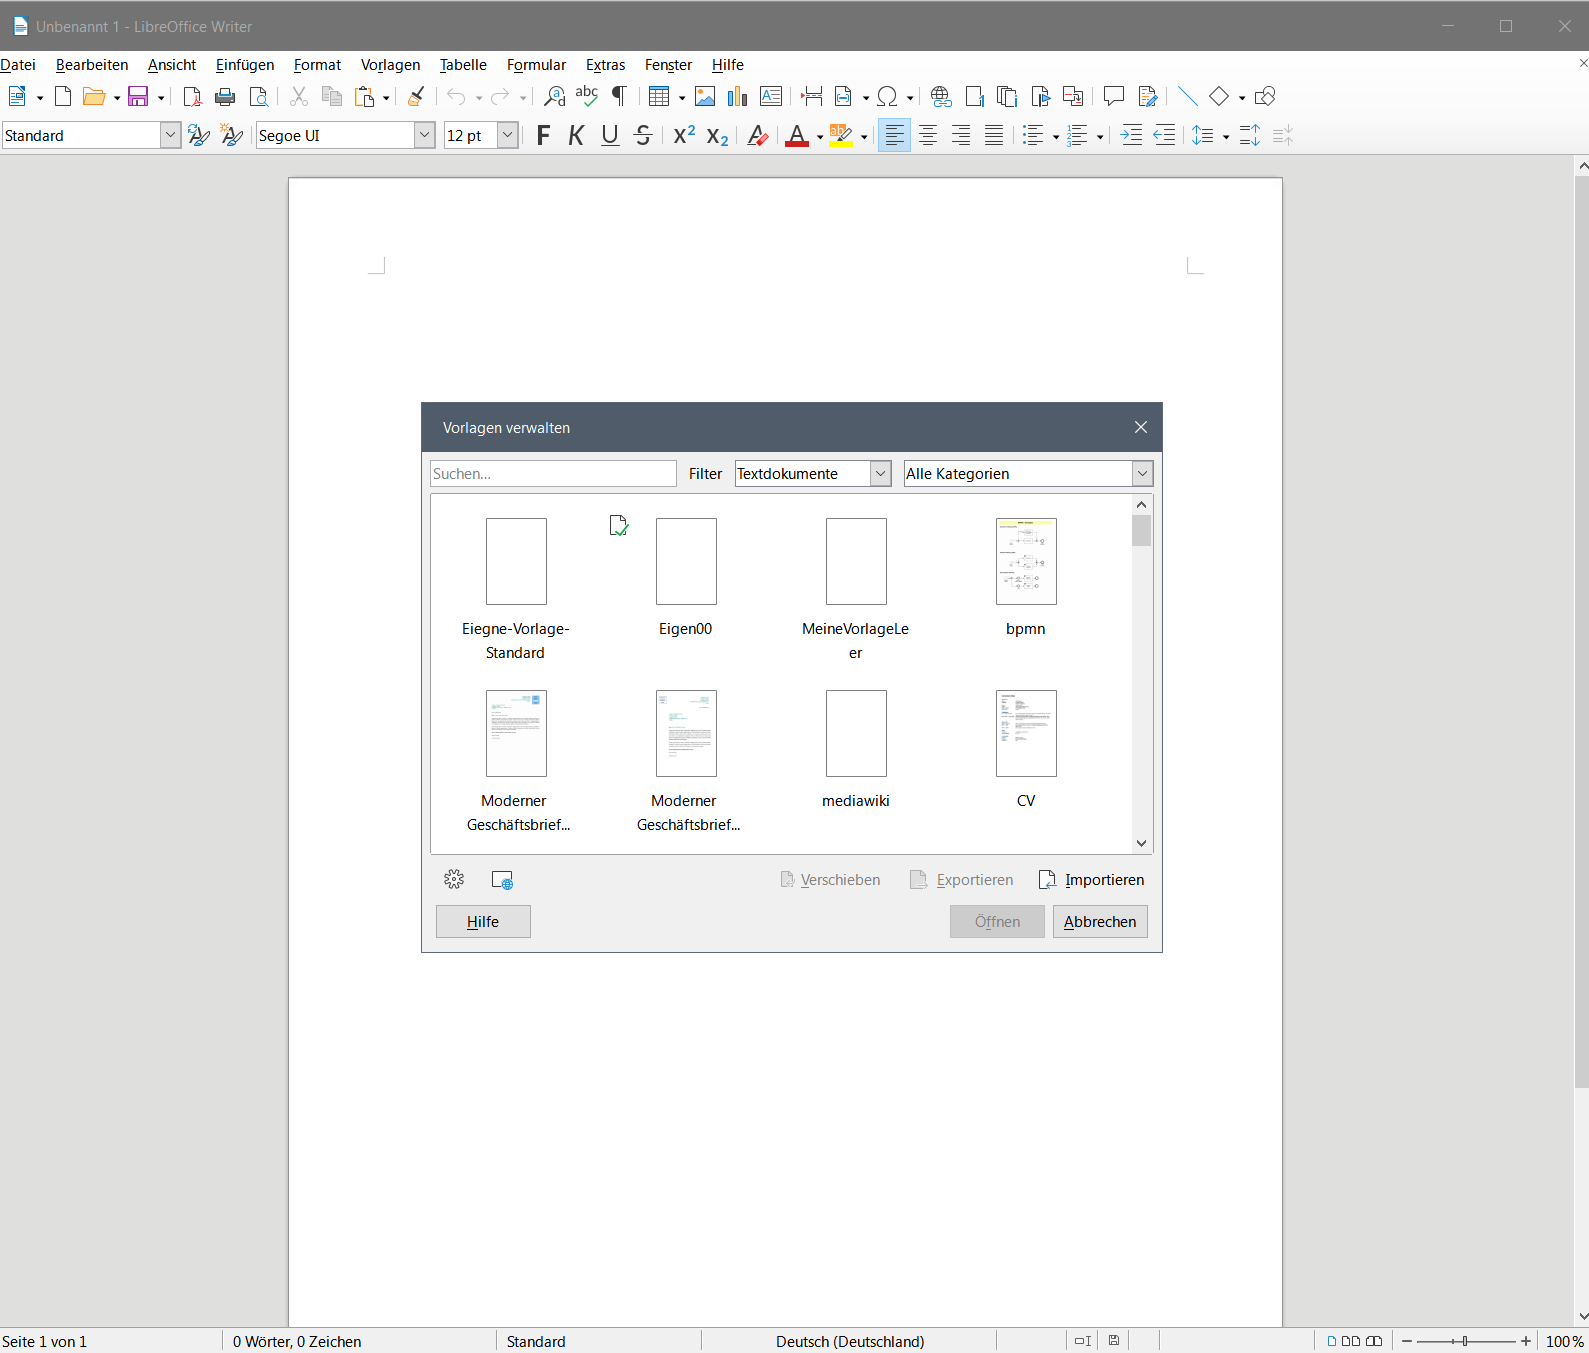Toggle justified alignment
The width and height of the screenshot is (1589, 1353).
(994, 136)
